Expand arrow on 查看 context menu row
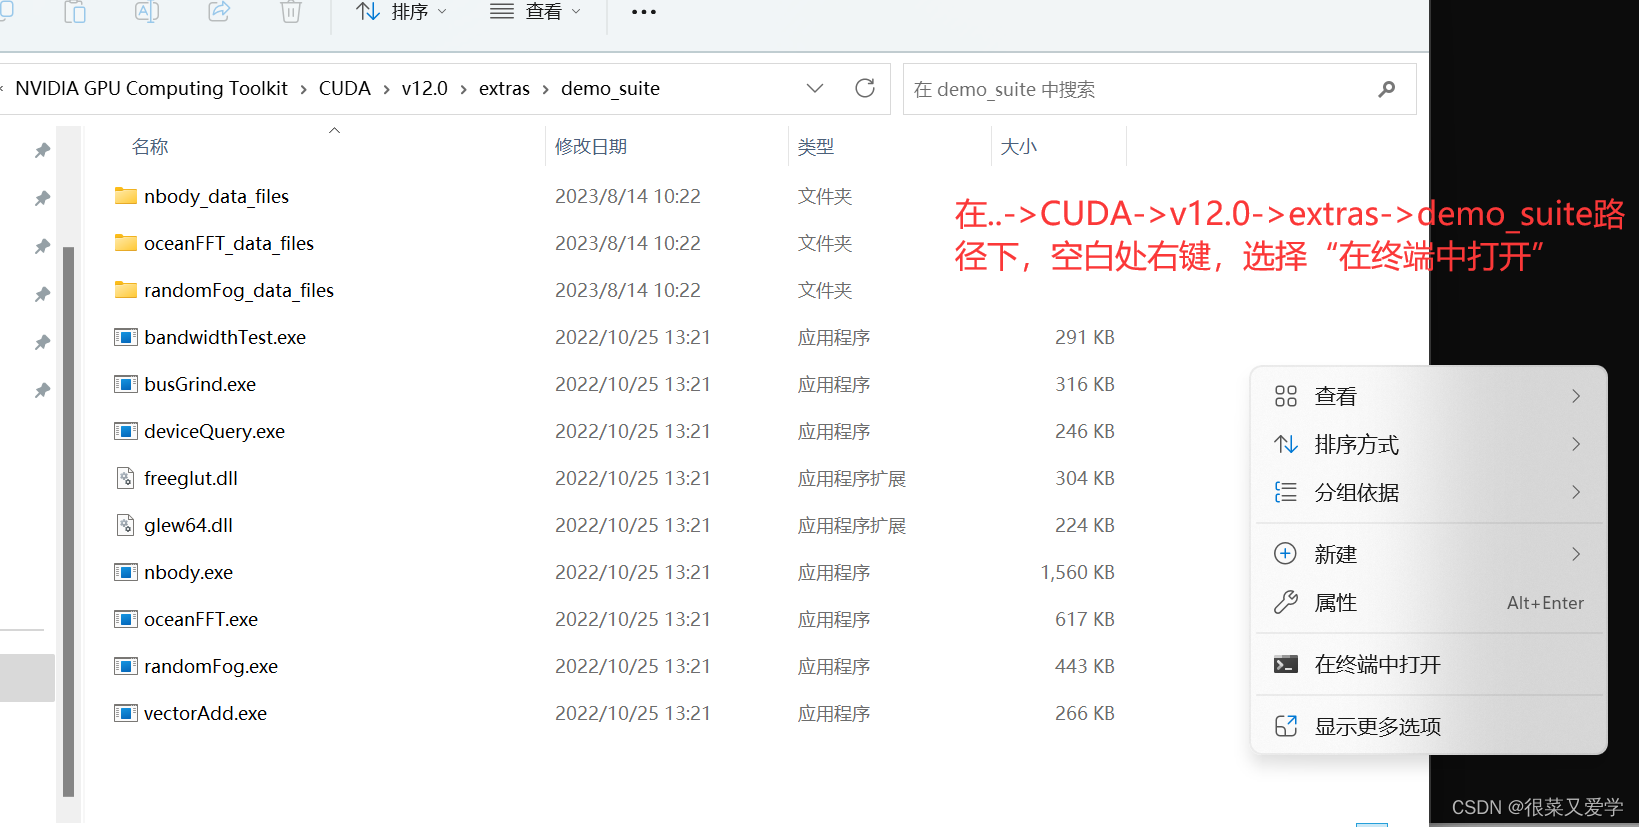Image resolution: width=1639 pixels, height=827 pixels. pos(1576,396)
